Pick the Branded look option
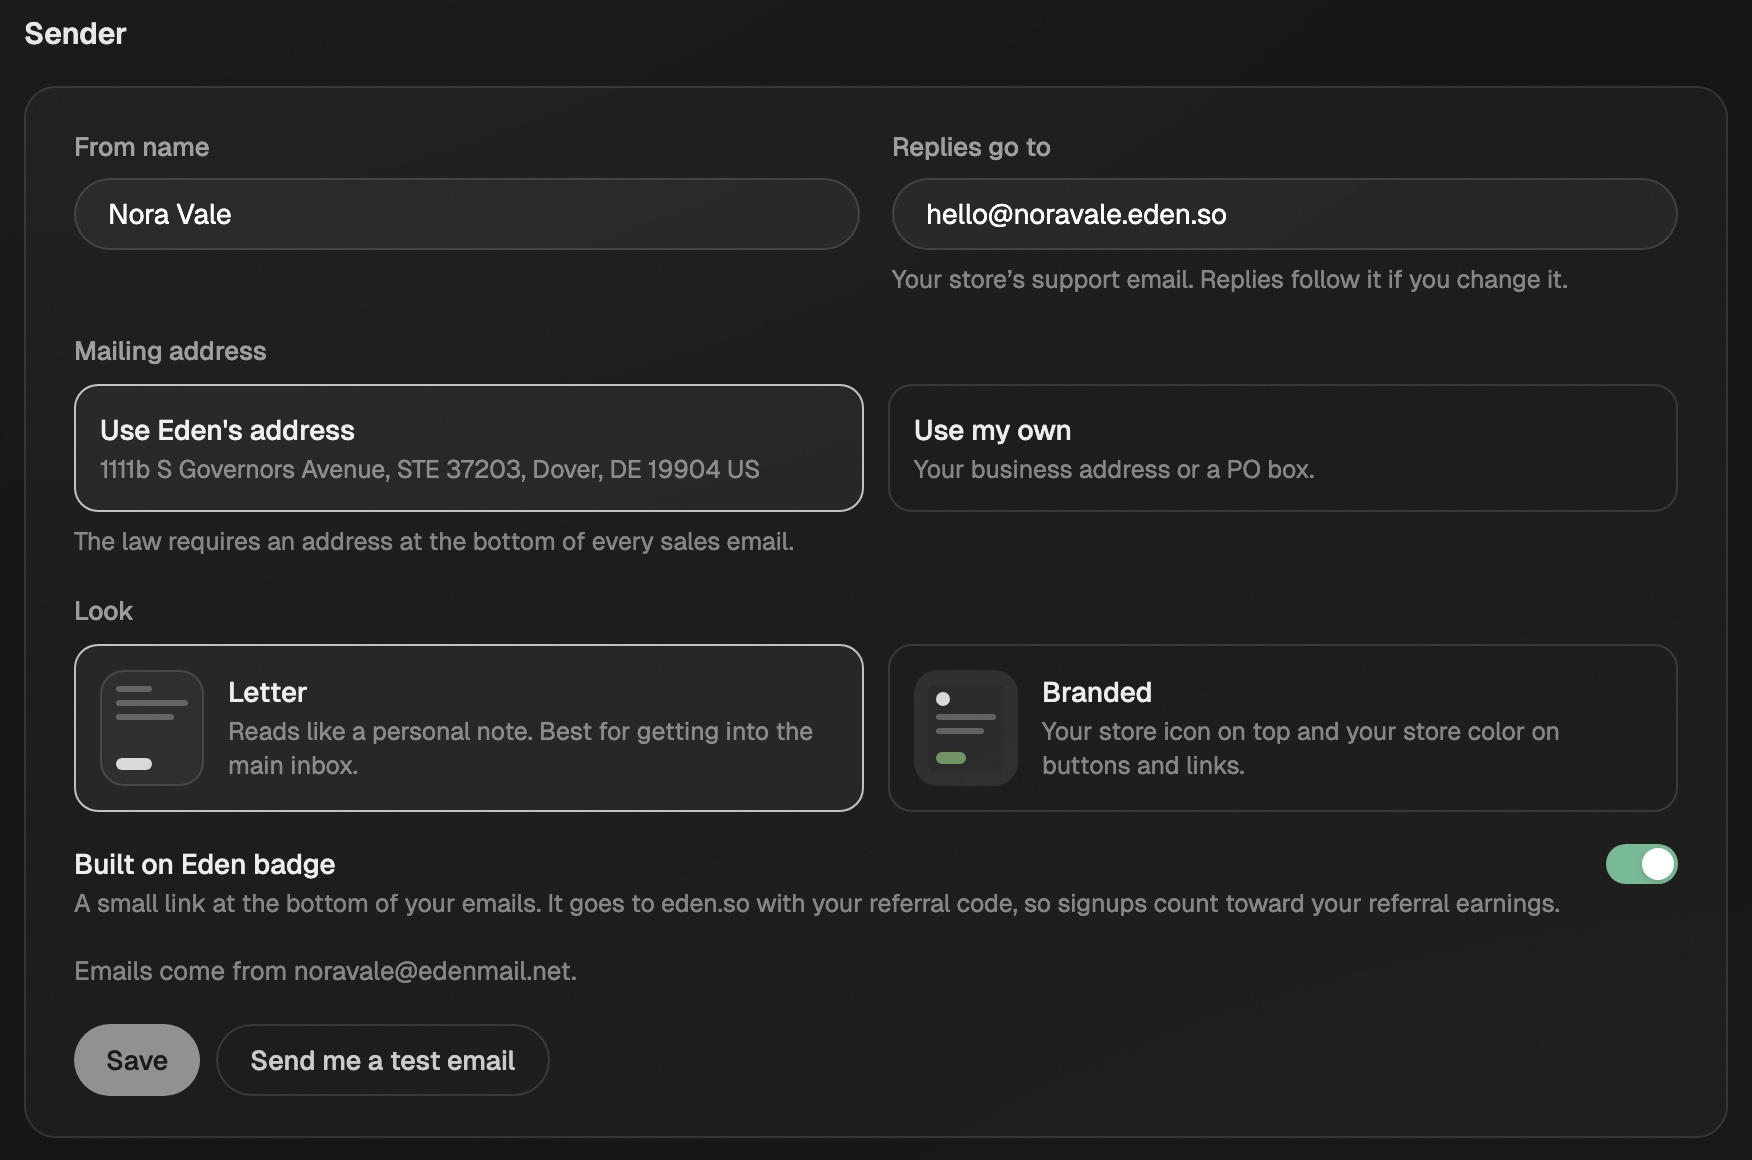This screenshot has width=1752, height=1160. [1283, 728]
